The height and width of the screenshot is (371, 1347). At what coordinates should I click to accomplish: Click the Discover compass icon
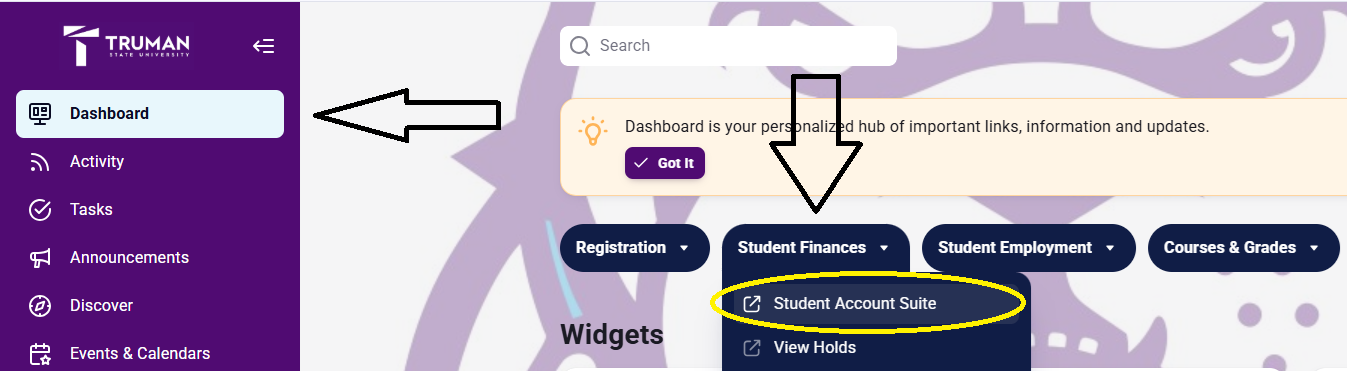point(40,306)
